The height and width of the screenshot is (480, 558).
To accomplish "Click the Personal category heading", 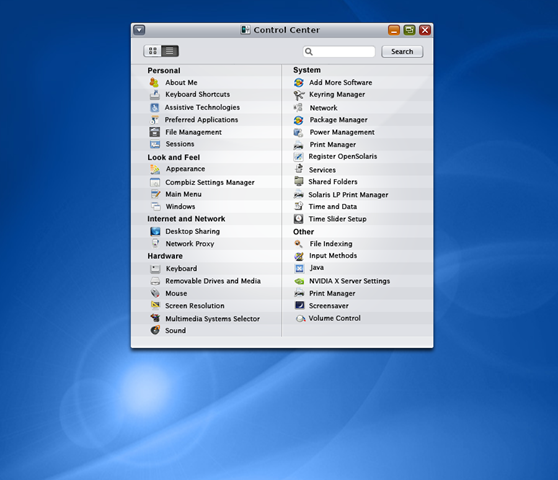I will (164, 70).
